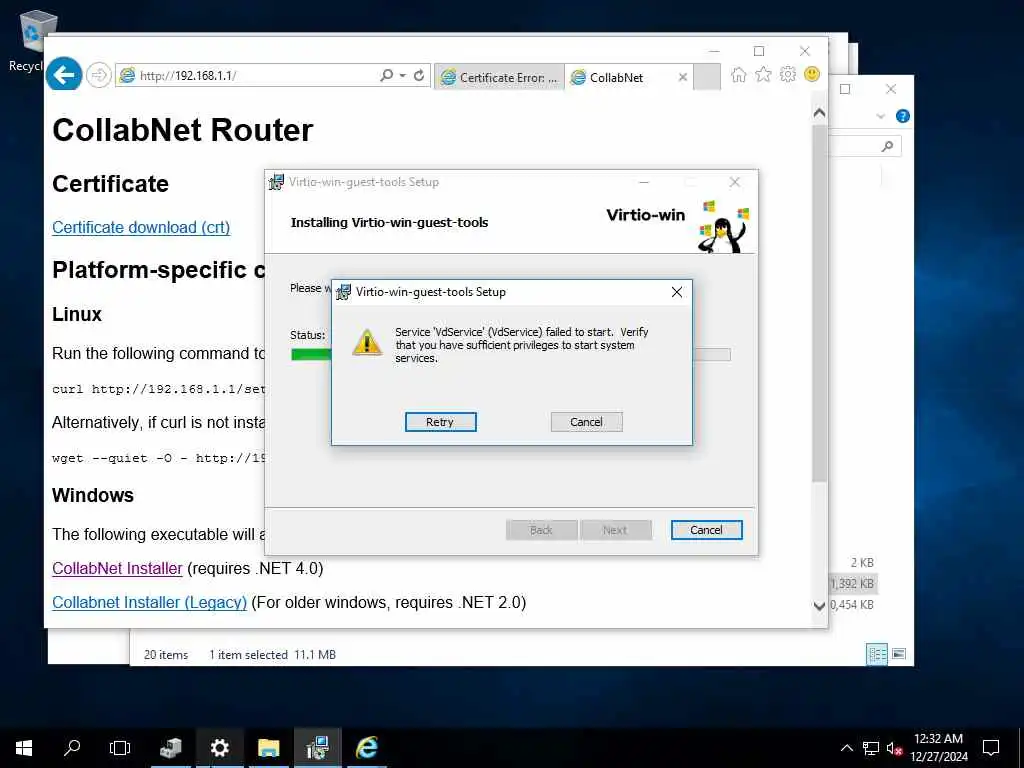This screenshot has height=768, width=1024.
Task: Open the clock showing 12:32 AM
Action: click(938, 748)
